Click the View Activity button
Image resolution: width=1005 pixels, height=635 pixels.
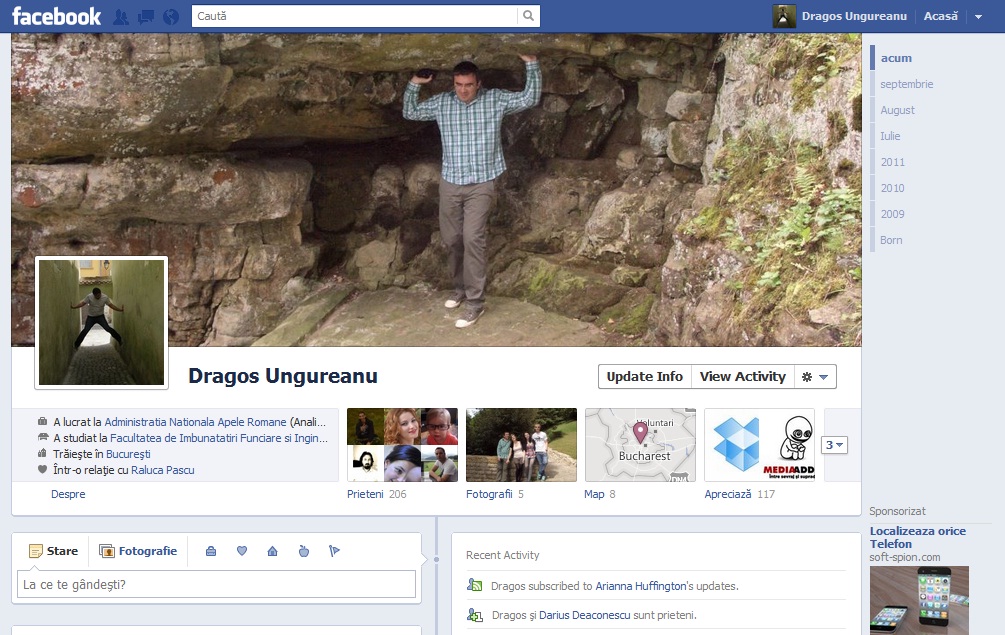click(743, 377)
